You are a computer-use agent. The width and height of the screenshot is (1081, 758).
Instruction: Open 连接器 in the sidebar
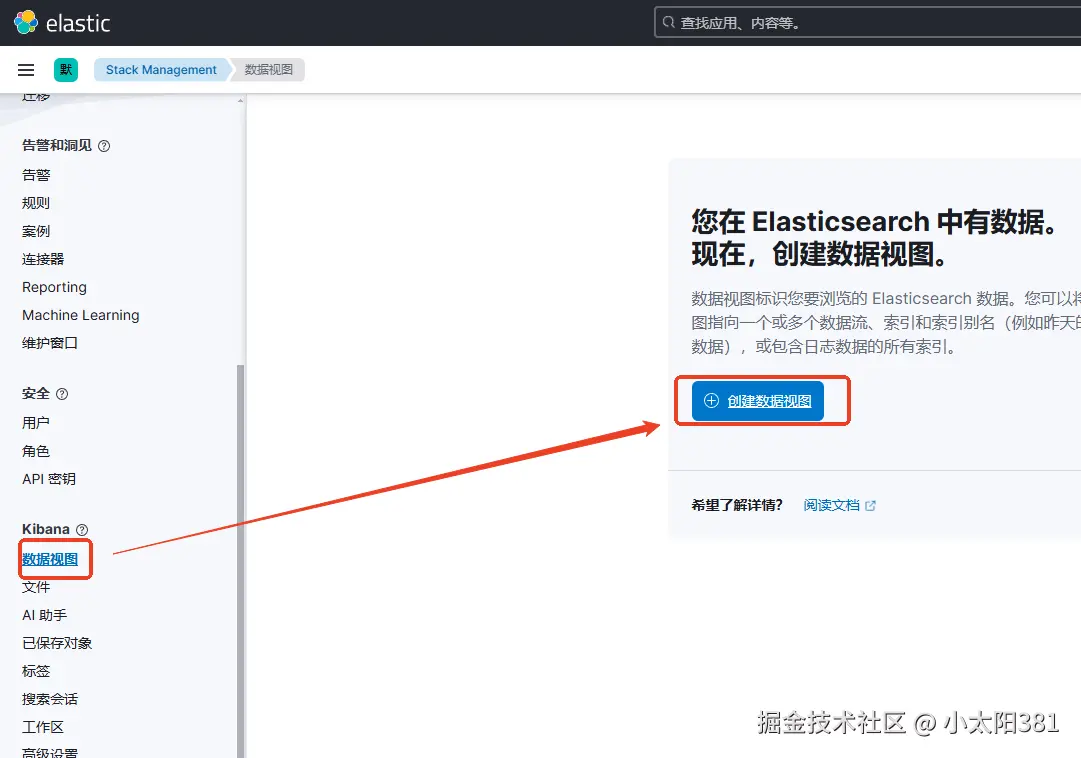click(43, 259)
